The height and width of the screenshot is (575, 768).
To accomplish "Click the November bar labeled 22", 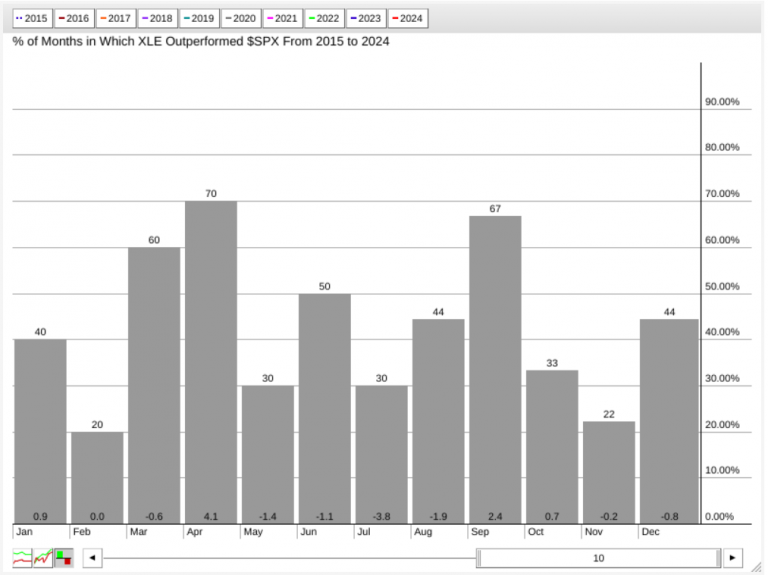I will click(x=609, y=473).
